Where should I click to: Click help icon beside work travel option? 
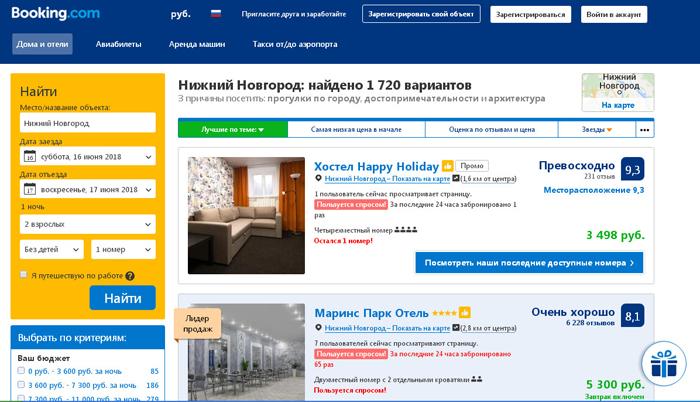(130, 275)
